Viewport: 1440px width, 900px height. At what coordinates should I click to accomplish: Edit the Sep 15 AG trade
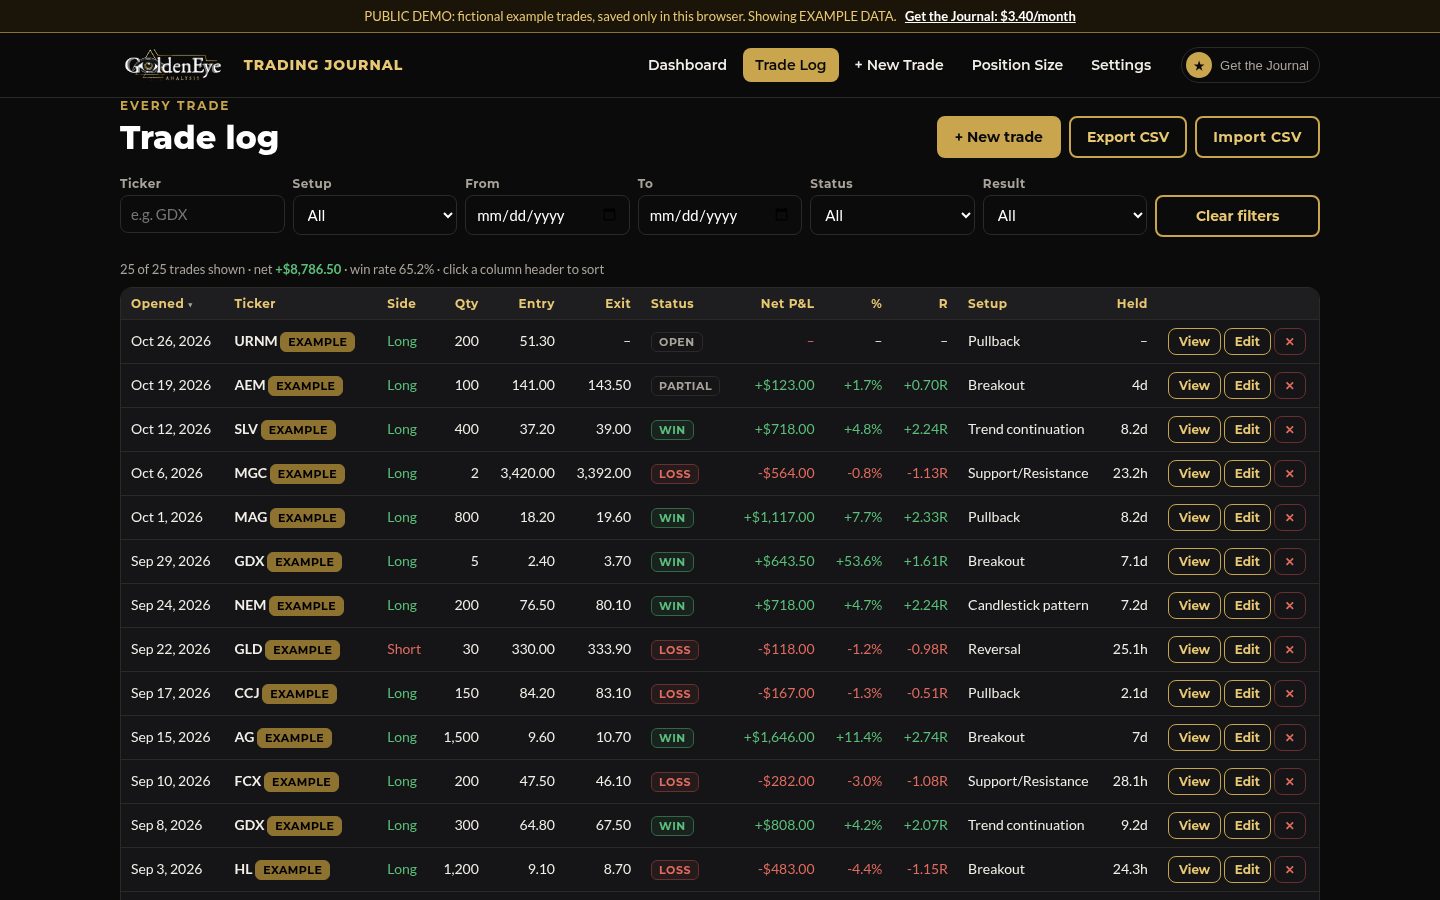(x=1247, y=738)
